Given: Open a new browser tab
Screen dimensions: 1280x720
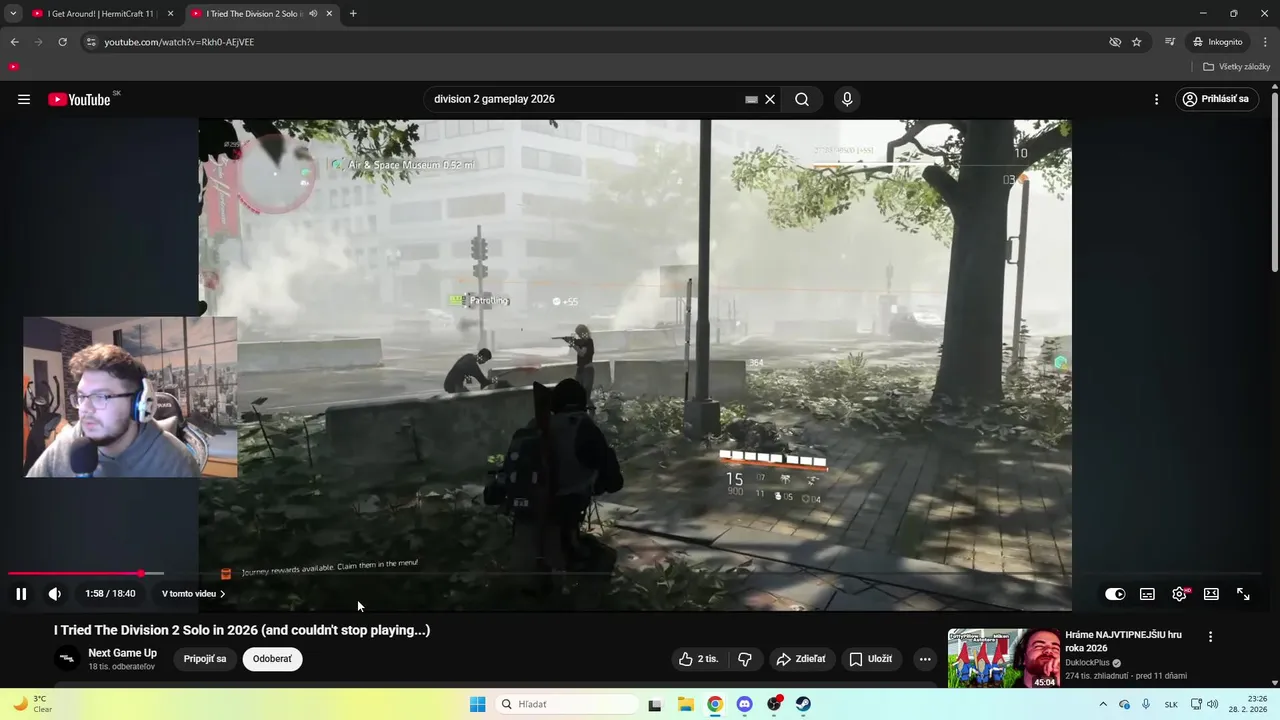Looking at the screenshot, I should tap(353, 14).
